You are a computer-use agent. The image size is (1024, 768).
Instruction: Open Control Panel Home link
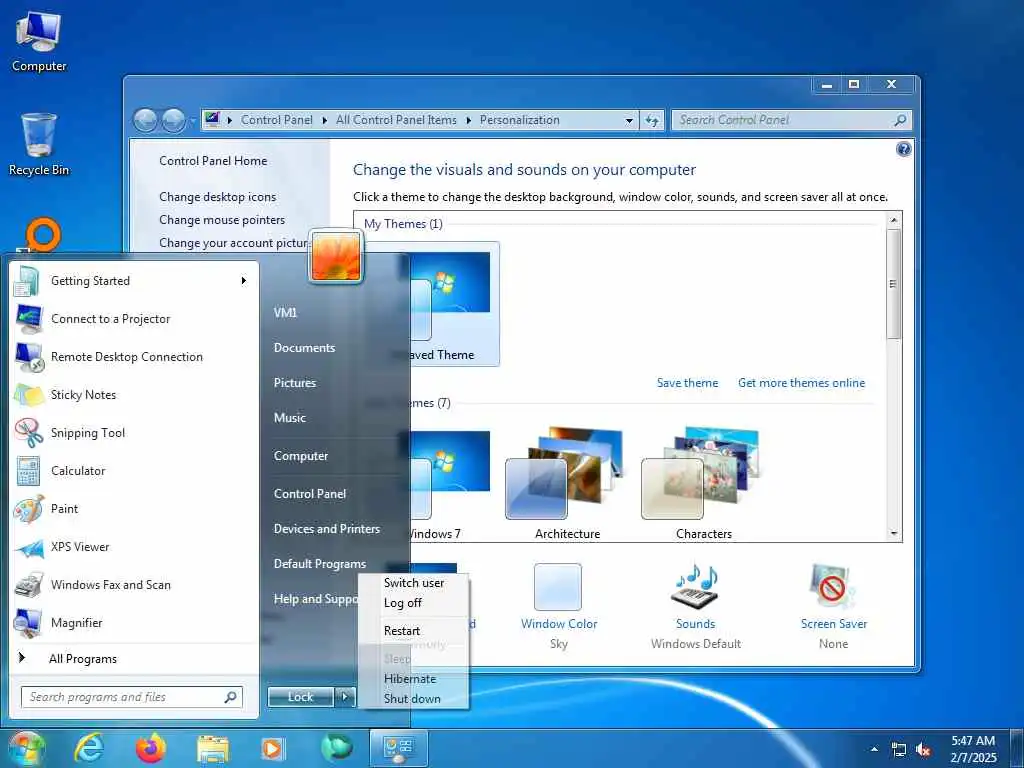coord(213,161)
